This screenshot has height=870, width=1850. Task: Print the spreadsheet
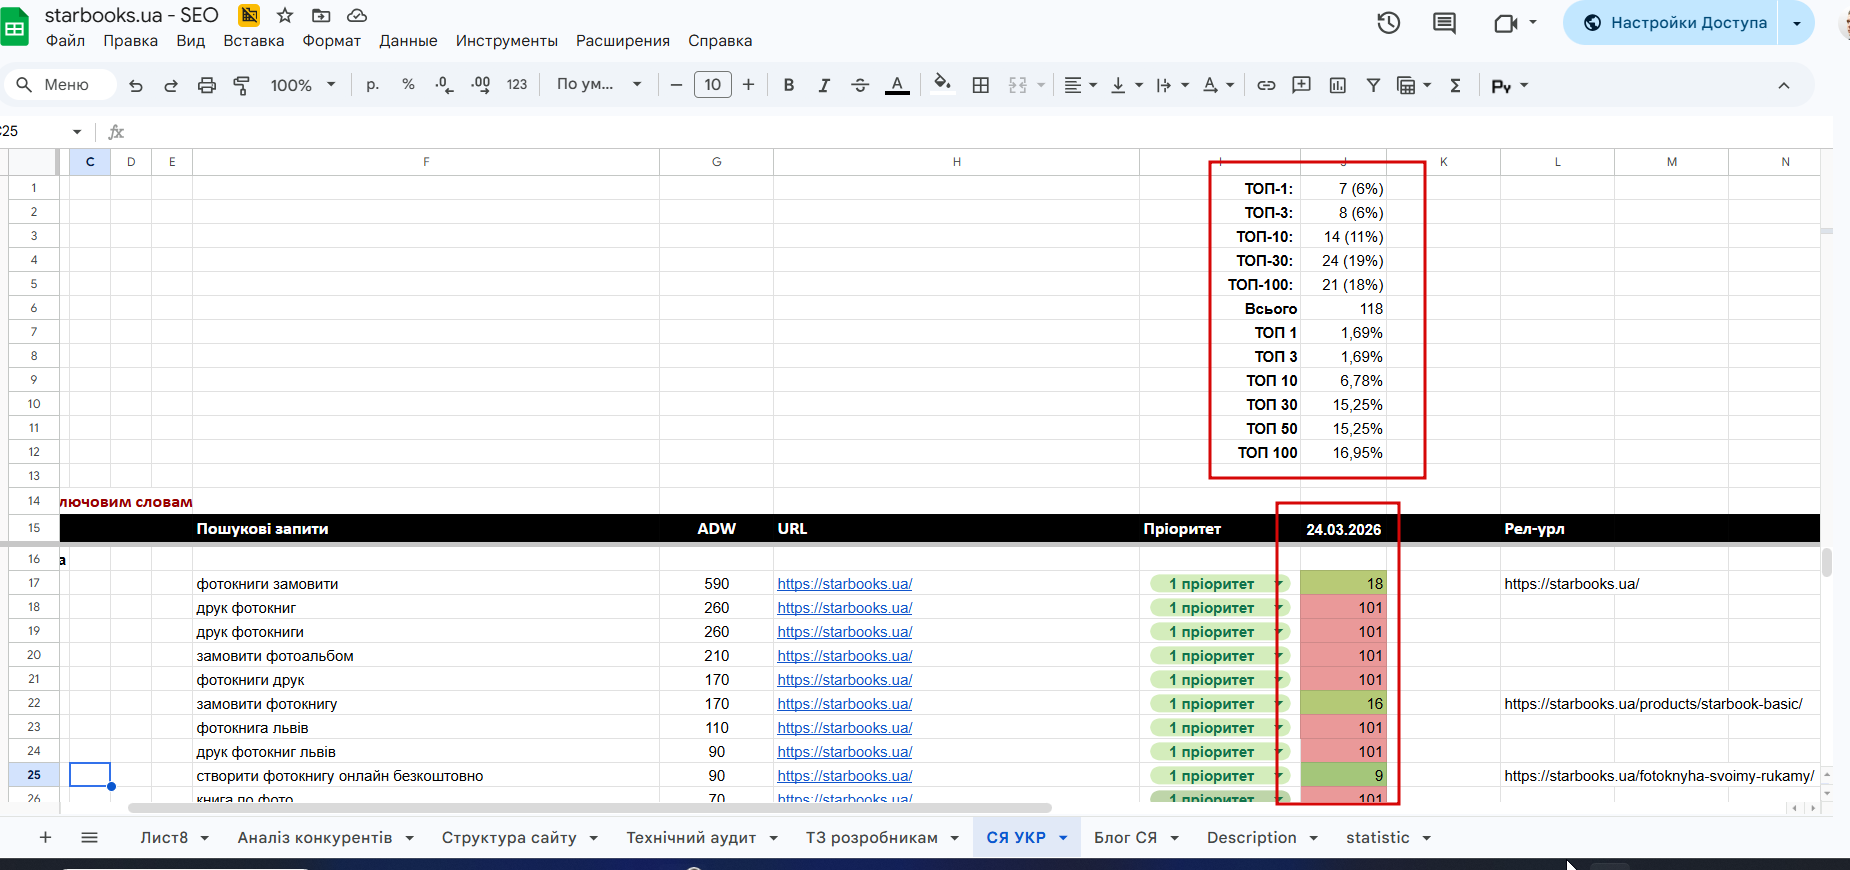(207, 86)
